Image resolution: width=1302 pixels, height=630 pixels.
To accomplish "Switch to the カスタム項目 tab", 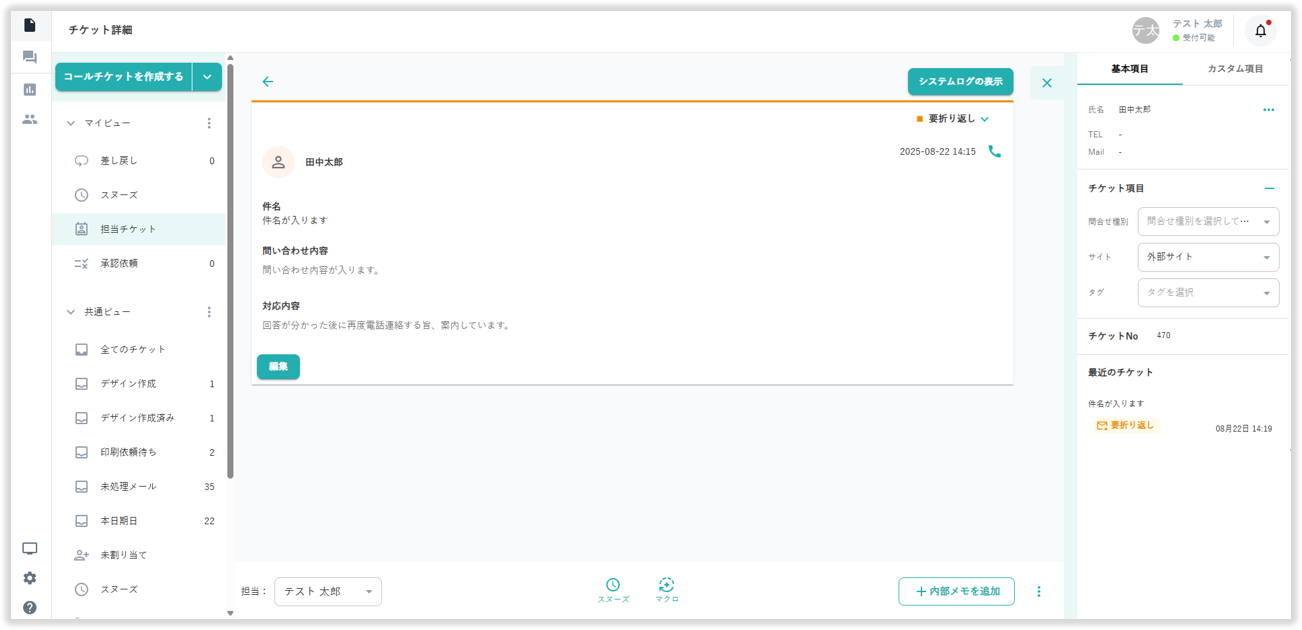I will (x=1235, y=69).
